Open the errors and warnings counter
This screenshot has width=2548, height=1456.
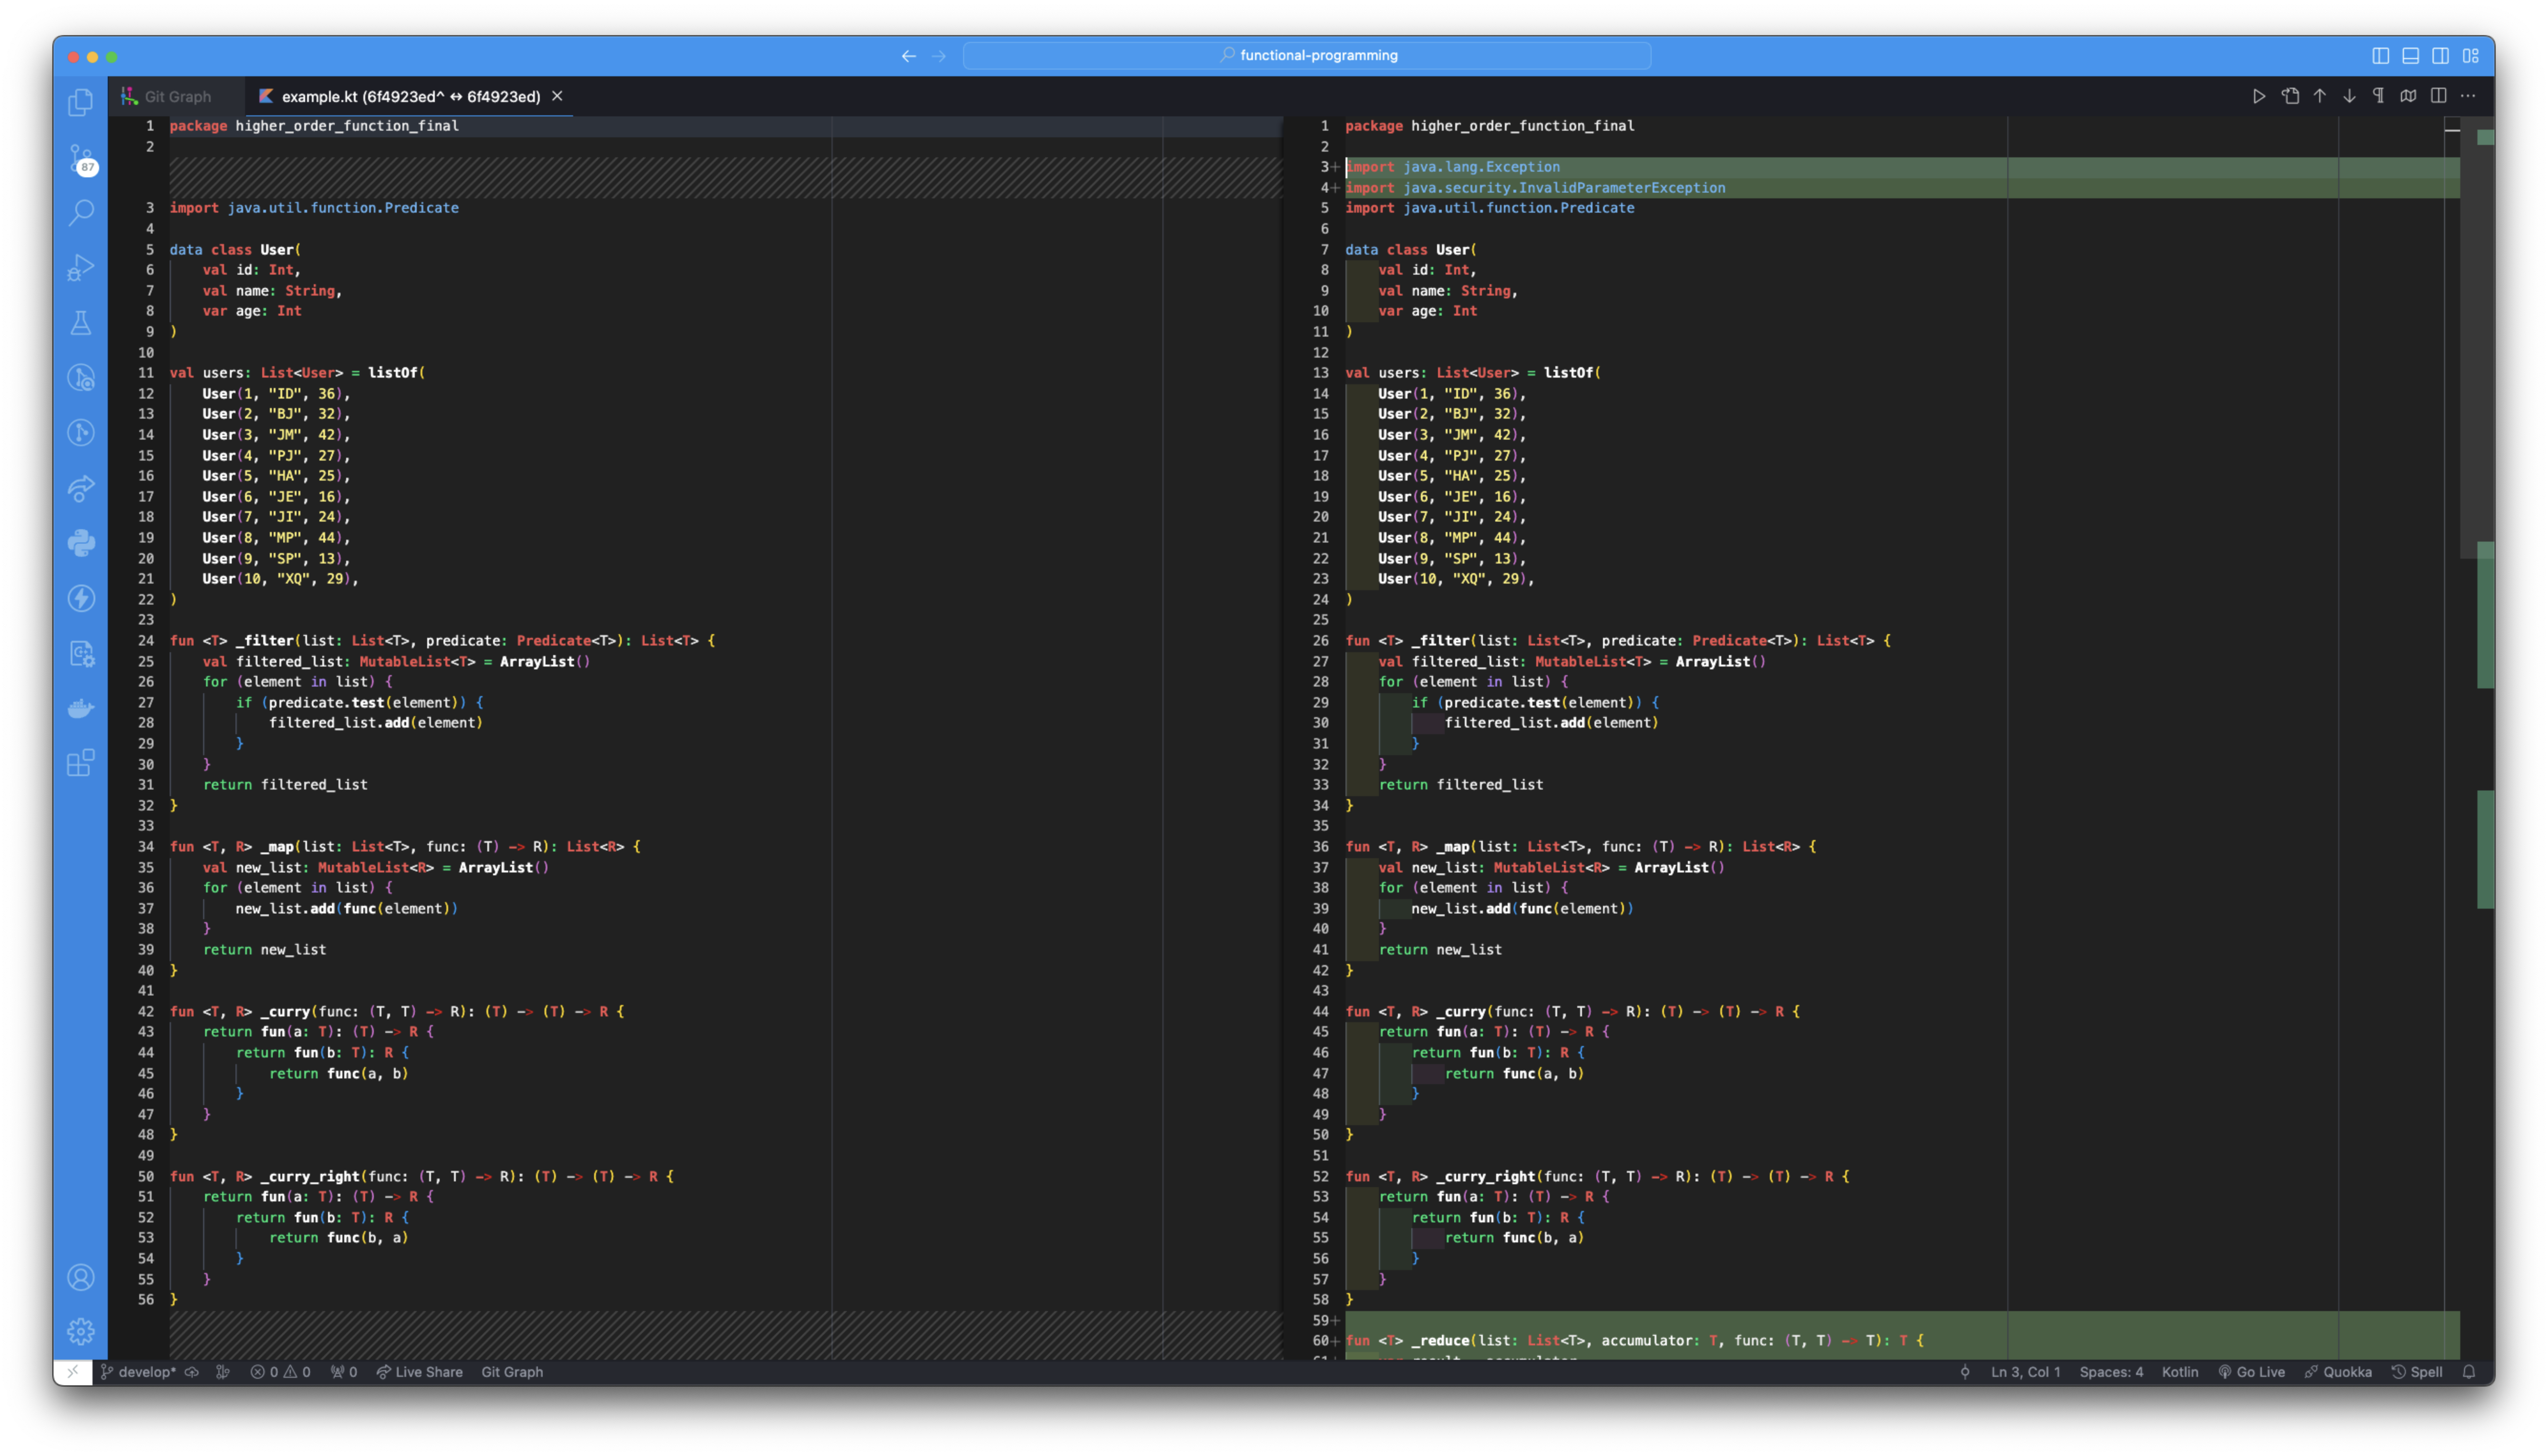click(280, 1372)
